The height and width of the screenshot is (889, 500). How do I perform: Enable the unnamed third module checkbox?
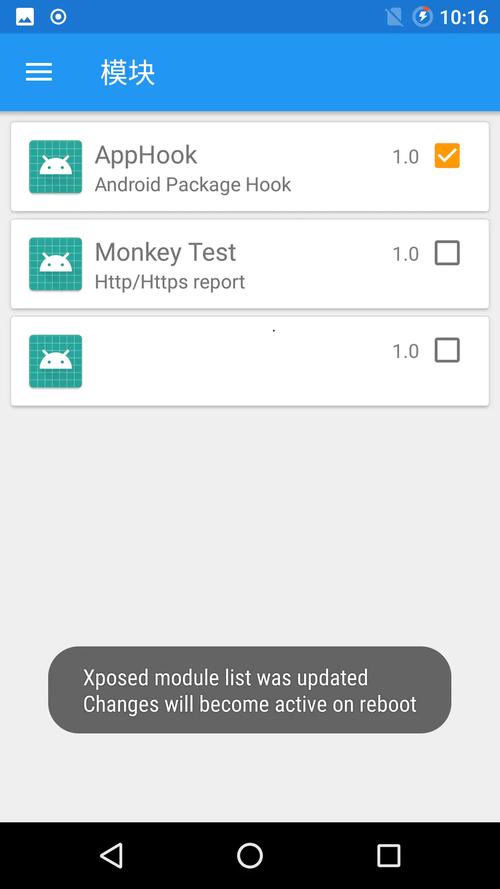(447, 350)
